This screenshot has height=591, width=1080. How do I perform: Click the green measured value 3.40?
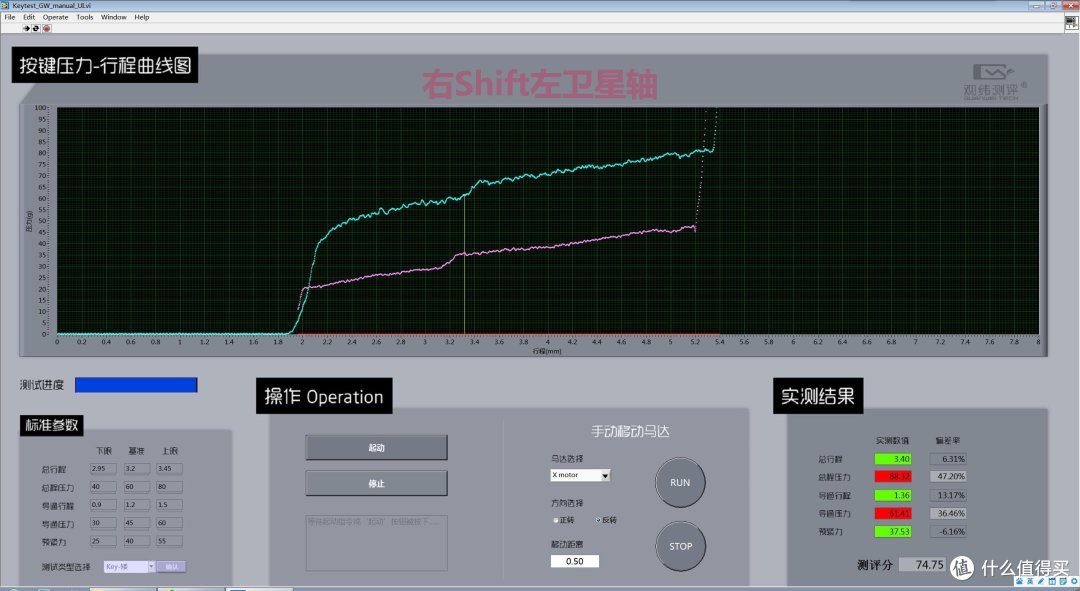click(x=893, y=459)
